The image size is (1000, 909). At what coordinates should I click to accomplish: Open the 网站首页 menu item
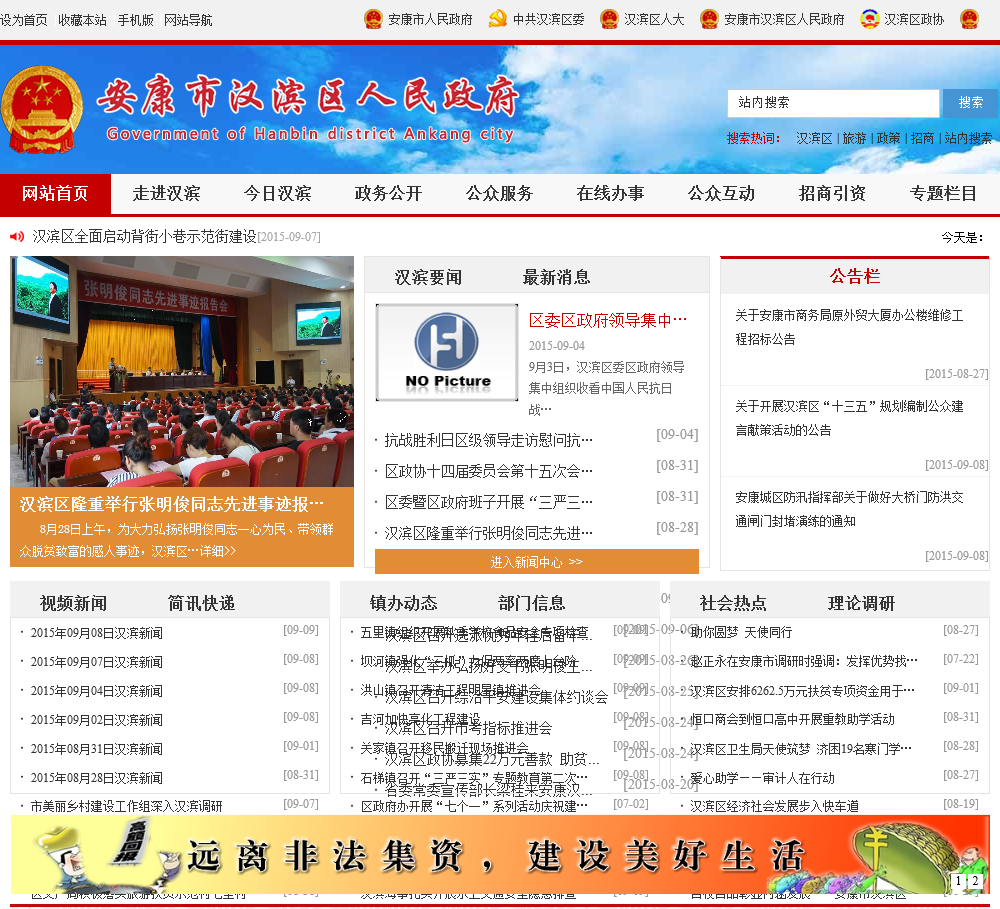coord(55,193)
